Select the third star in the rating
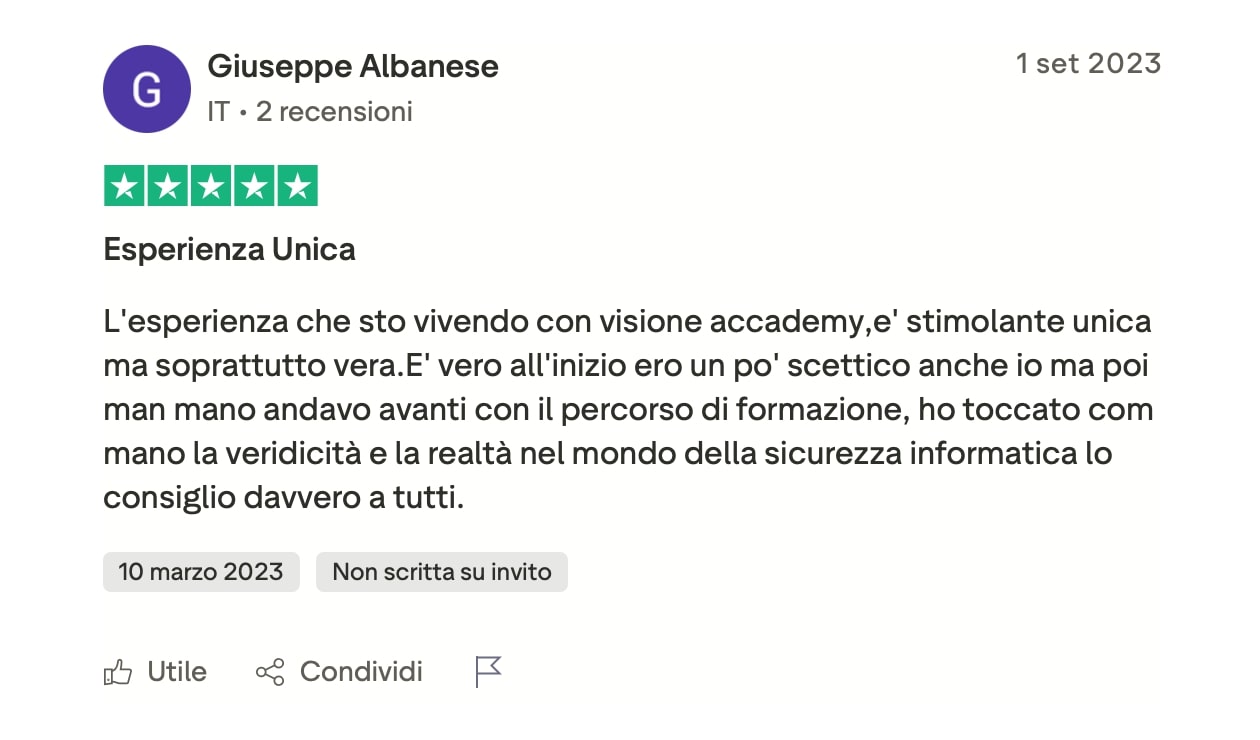 coord(211,186)
